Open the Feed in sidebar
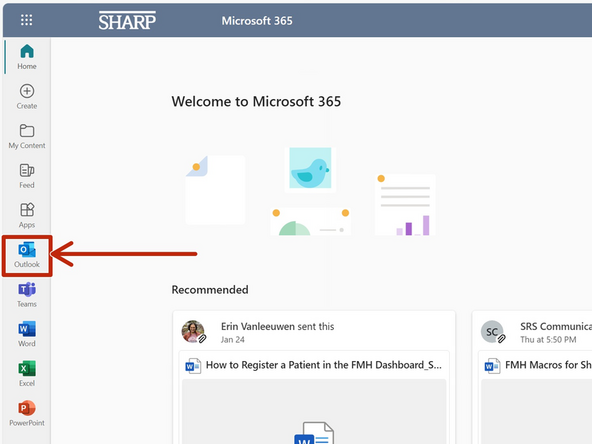This screenshot has height=444, width=592. coord(27,176)
